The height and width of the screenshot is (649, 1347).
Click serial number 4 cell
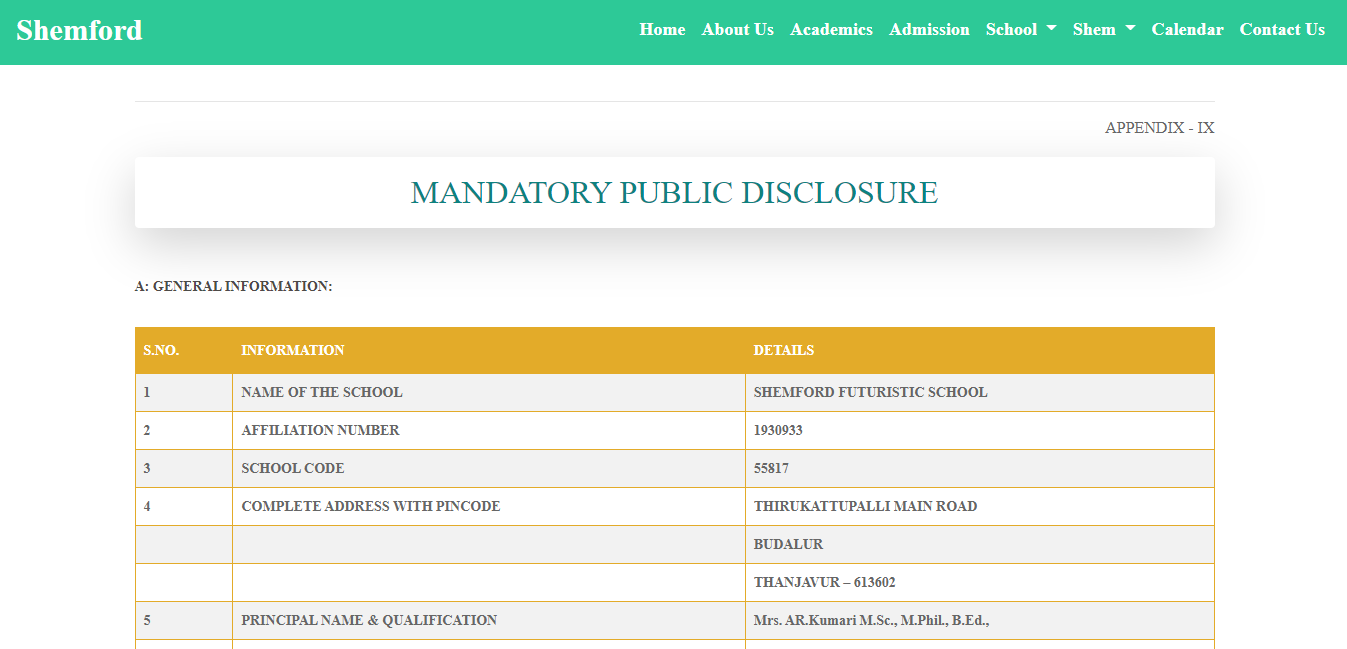[184, 506]
